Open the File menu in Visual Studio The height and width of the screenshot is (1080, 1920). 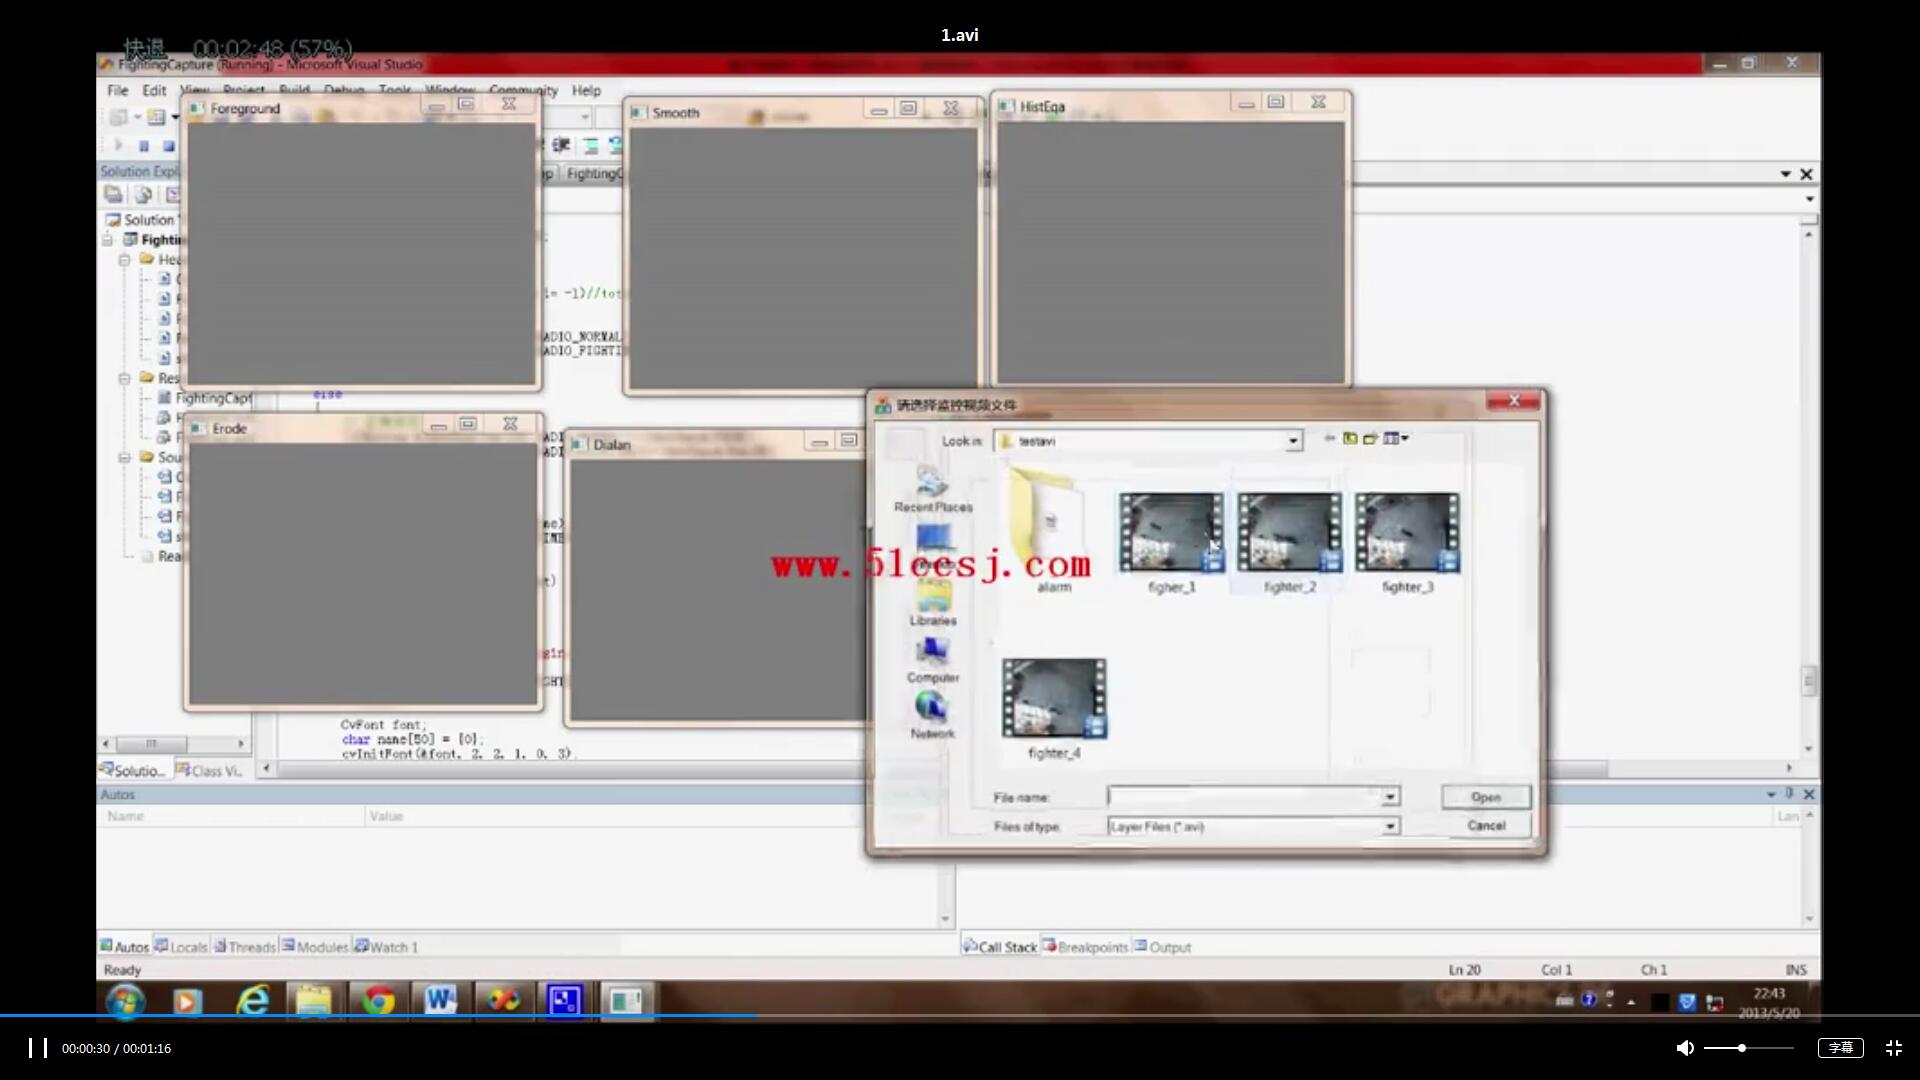[x=118, y=90]
